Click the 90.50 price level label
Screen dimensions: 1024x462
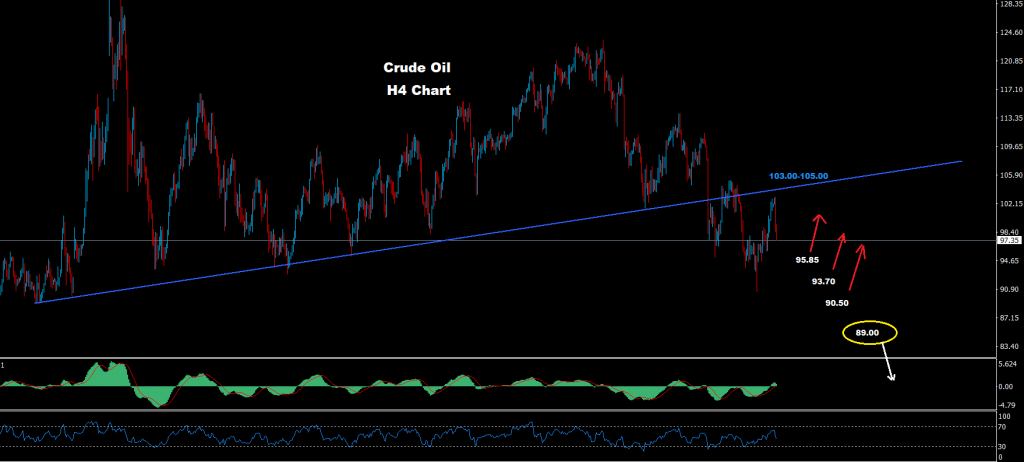pos(837,303)
